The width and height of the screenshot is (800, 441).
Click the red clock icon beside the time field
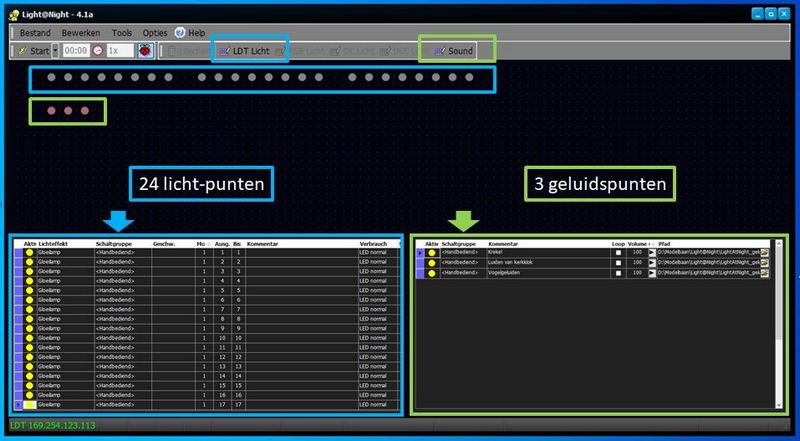97,51
